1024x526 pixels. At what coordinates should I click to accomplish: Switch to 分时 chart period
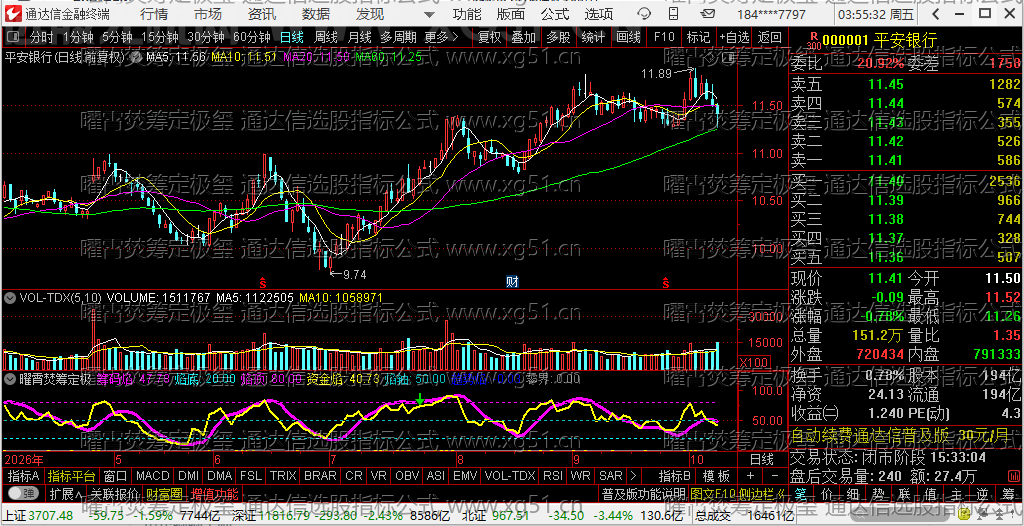point(42,37)
